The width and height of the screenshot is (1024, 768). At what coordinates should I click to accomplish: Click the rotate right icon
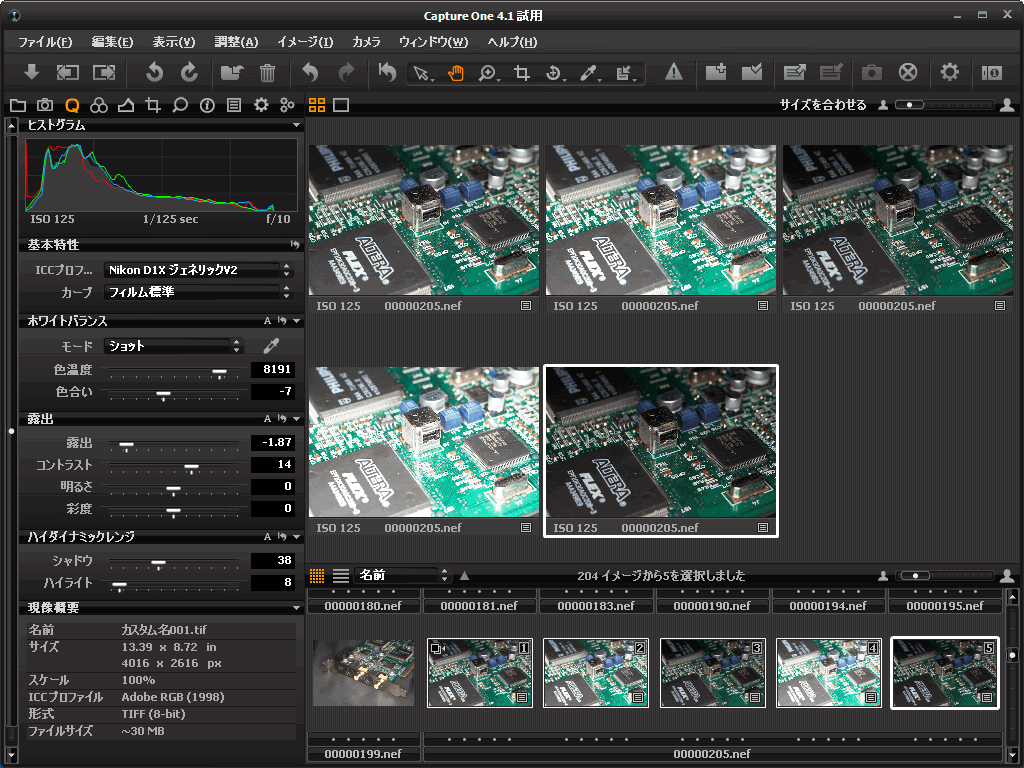tap(189, 72)
